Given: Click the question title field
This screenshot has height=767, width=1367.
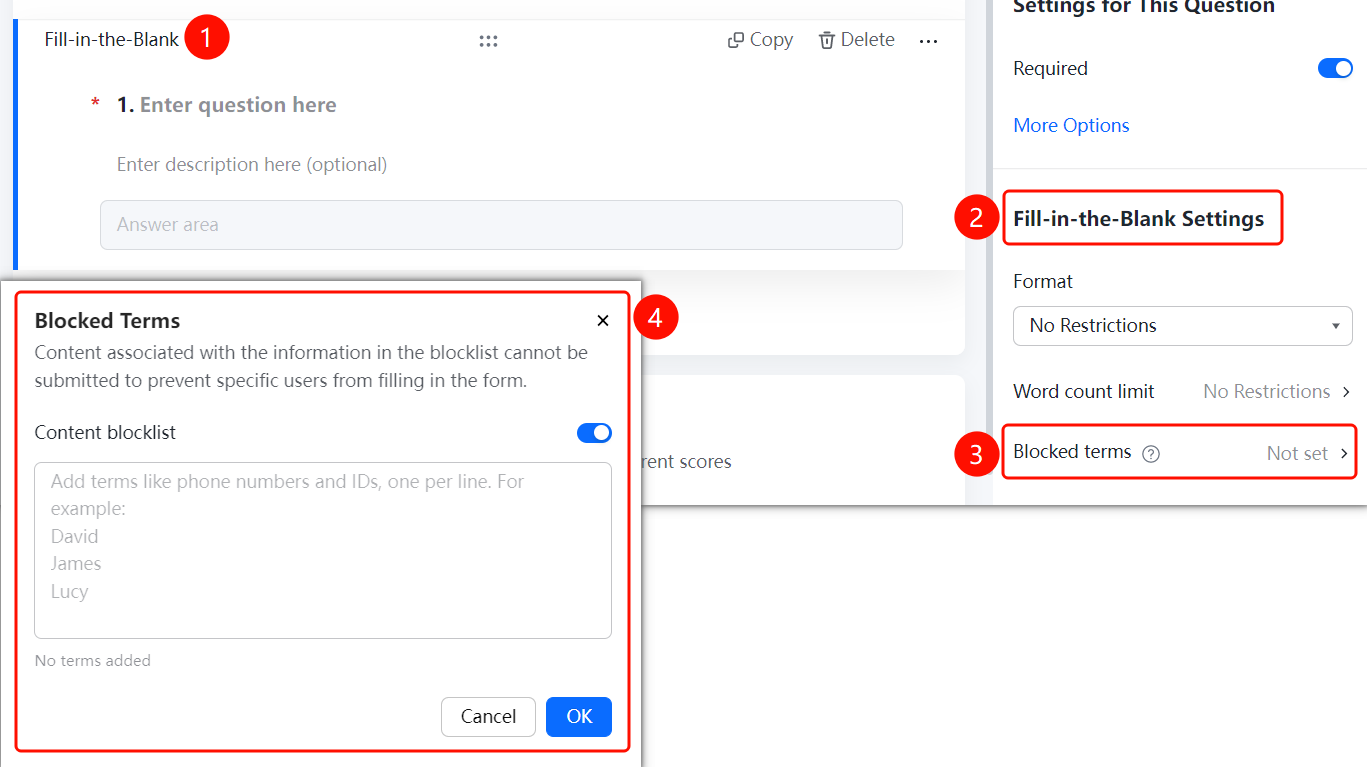Looking at the screenshot, I should (x=238, y=105).
